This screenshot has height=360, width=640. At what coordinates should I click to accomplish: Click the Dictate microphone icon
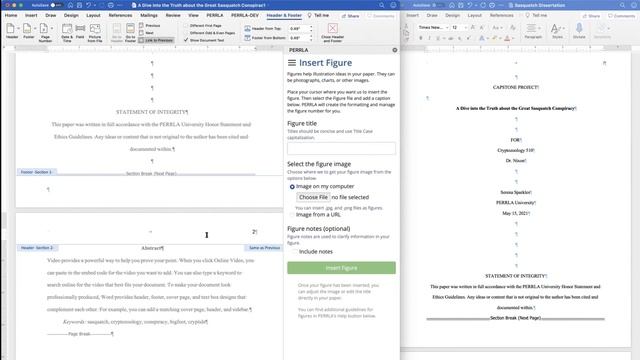579,29
